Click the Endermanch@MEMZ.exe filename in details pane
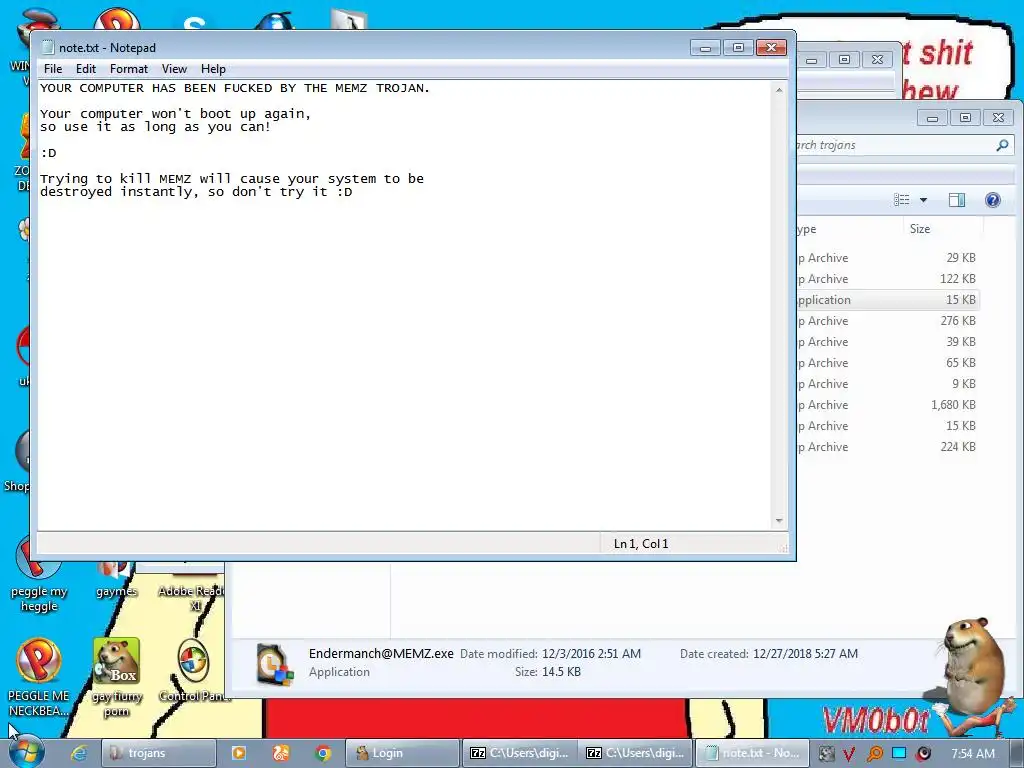 [381, 653]
